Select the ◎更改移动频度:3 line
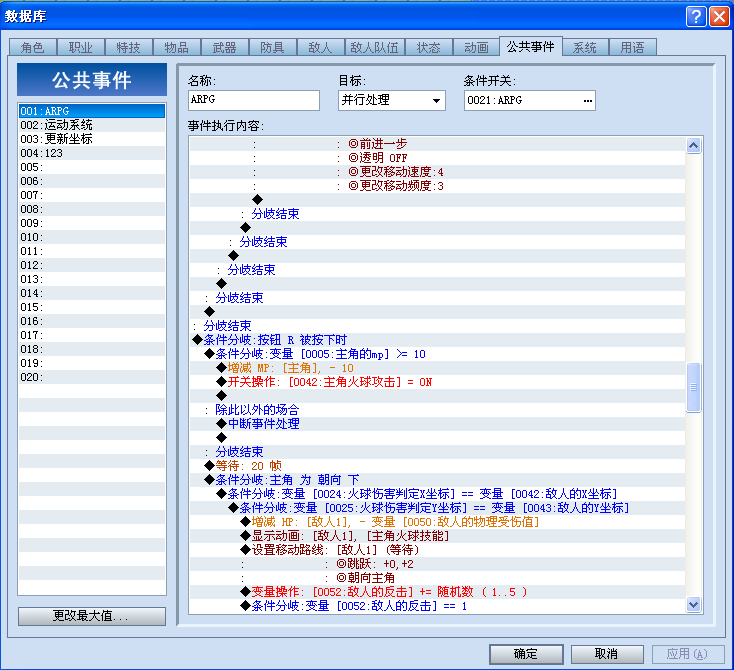The height and width of the screenshot is (670, 734). tap(437, 186)
